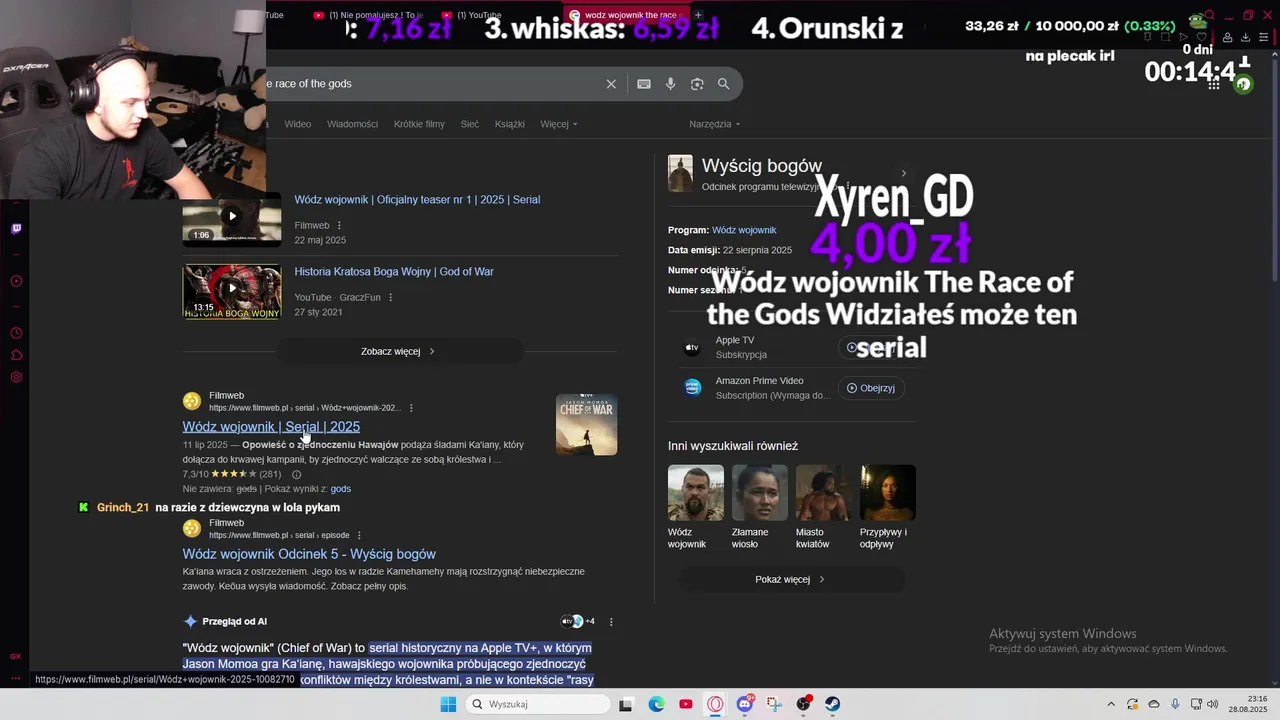Select Przypływy i odpływy related card

pos(887,507)
